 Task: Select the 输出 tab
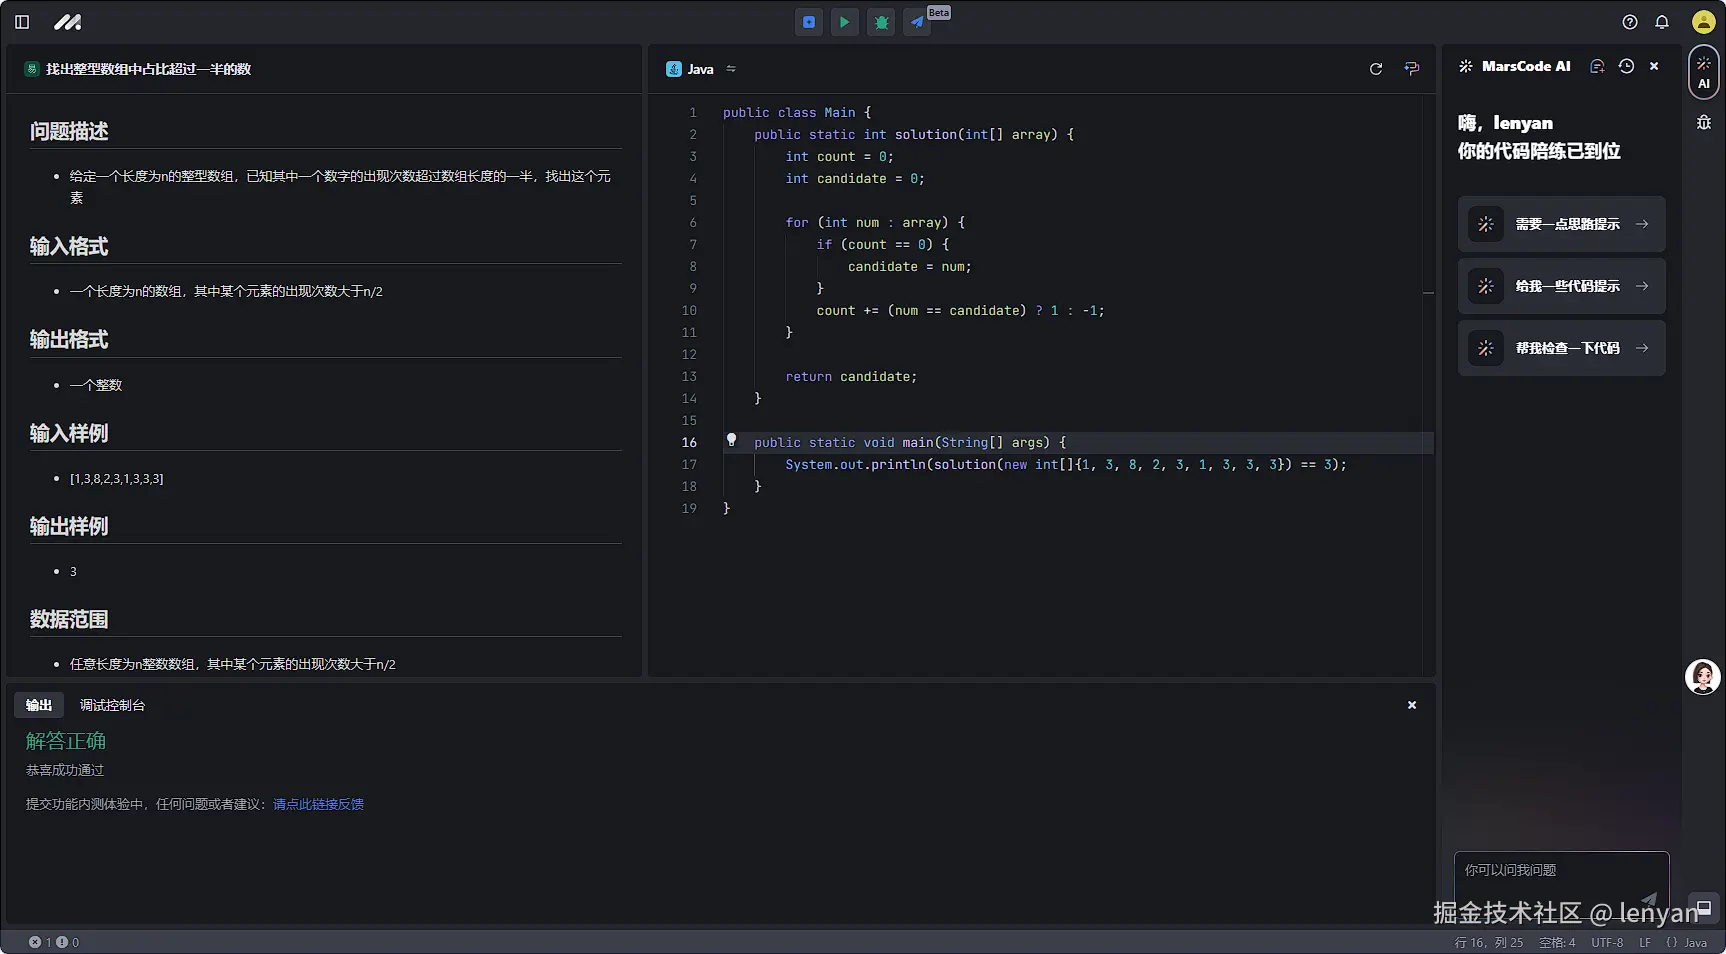coord(39,705)
